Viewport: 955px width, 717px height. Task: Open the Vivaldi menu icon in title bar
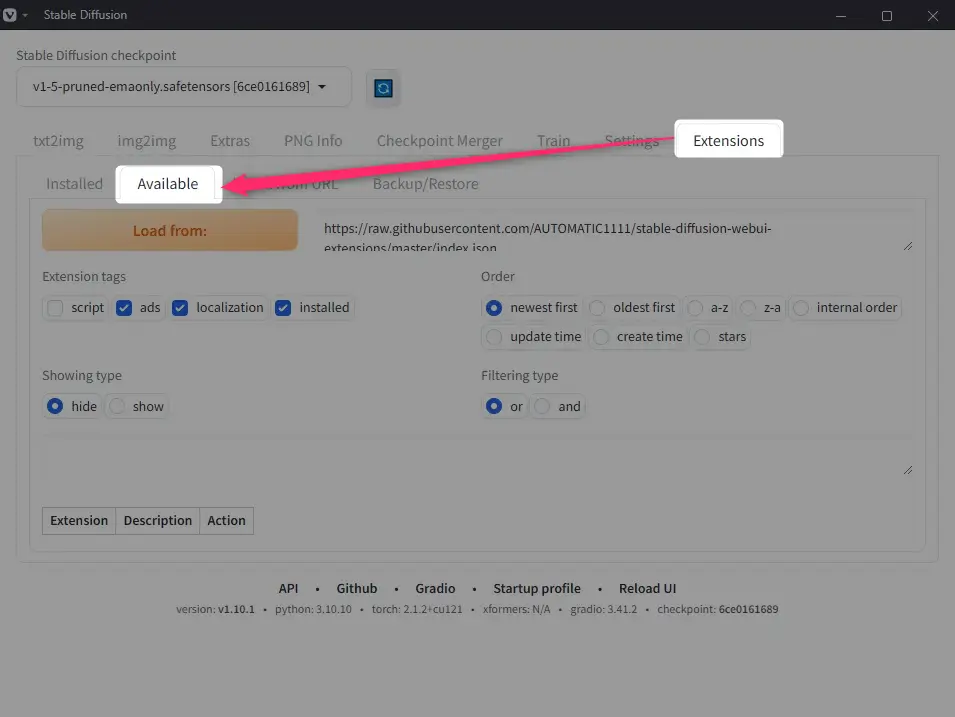[x=10, y=15]
